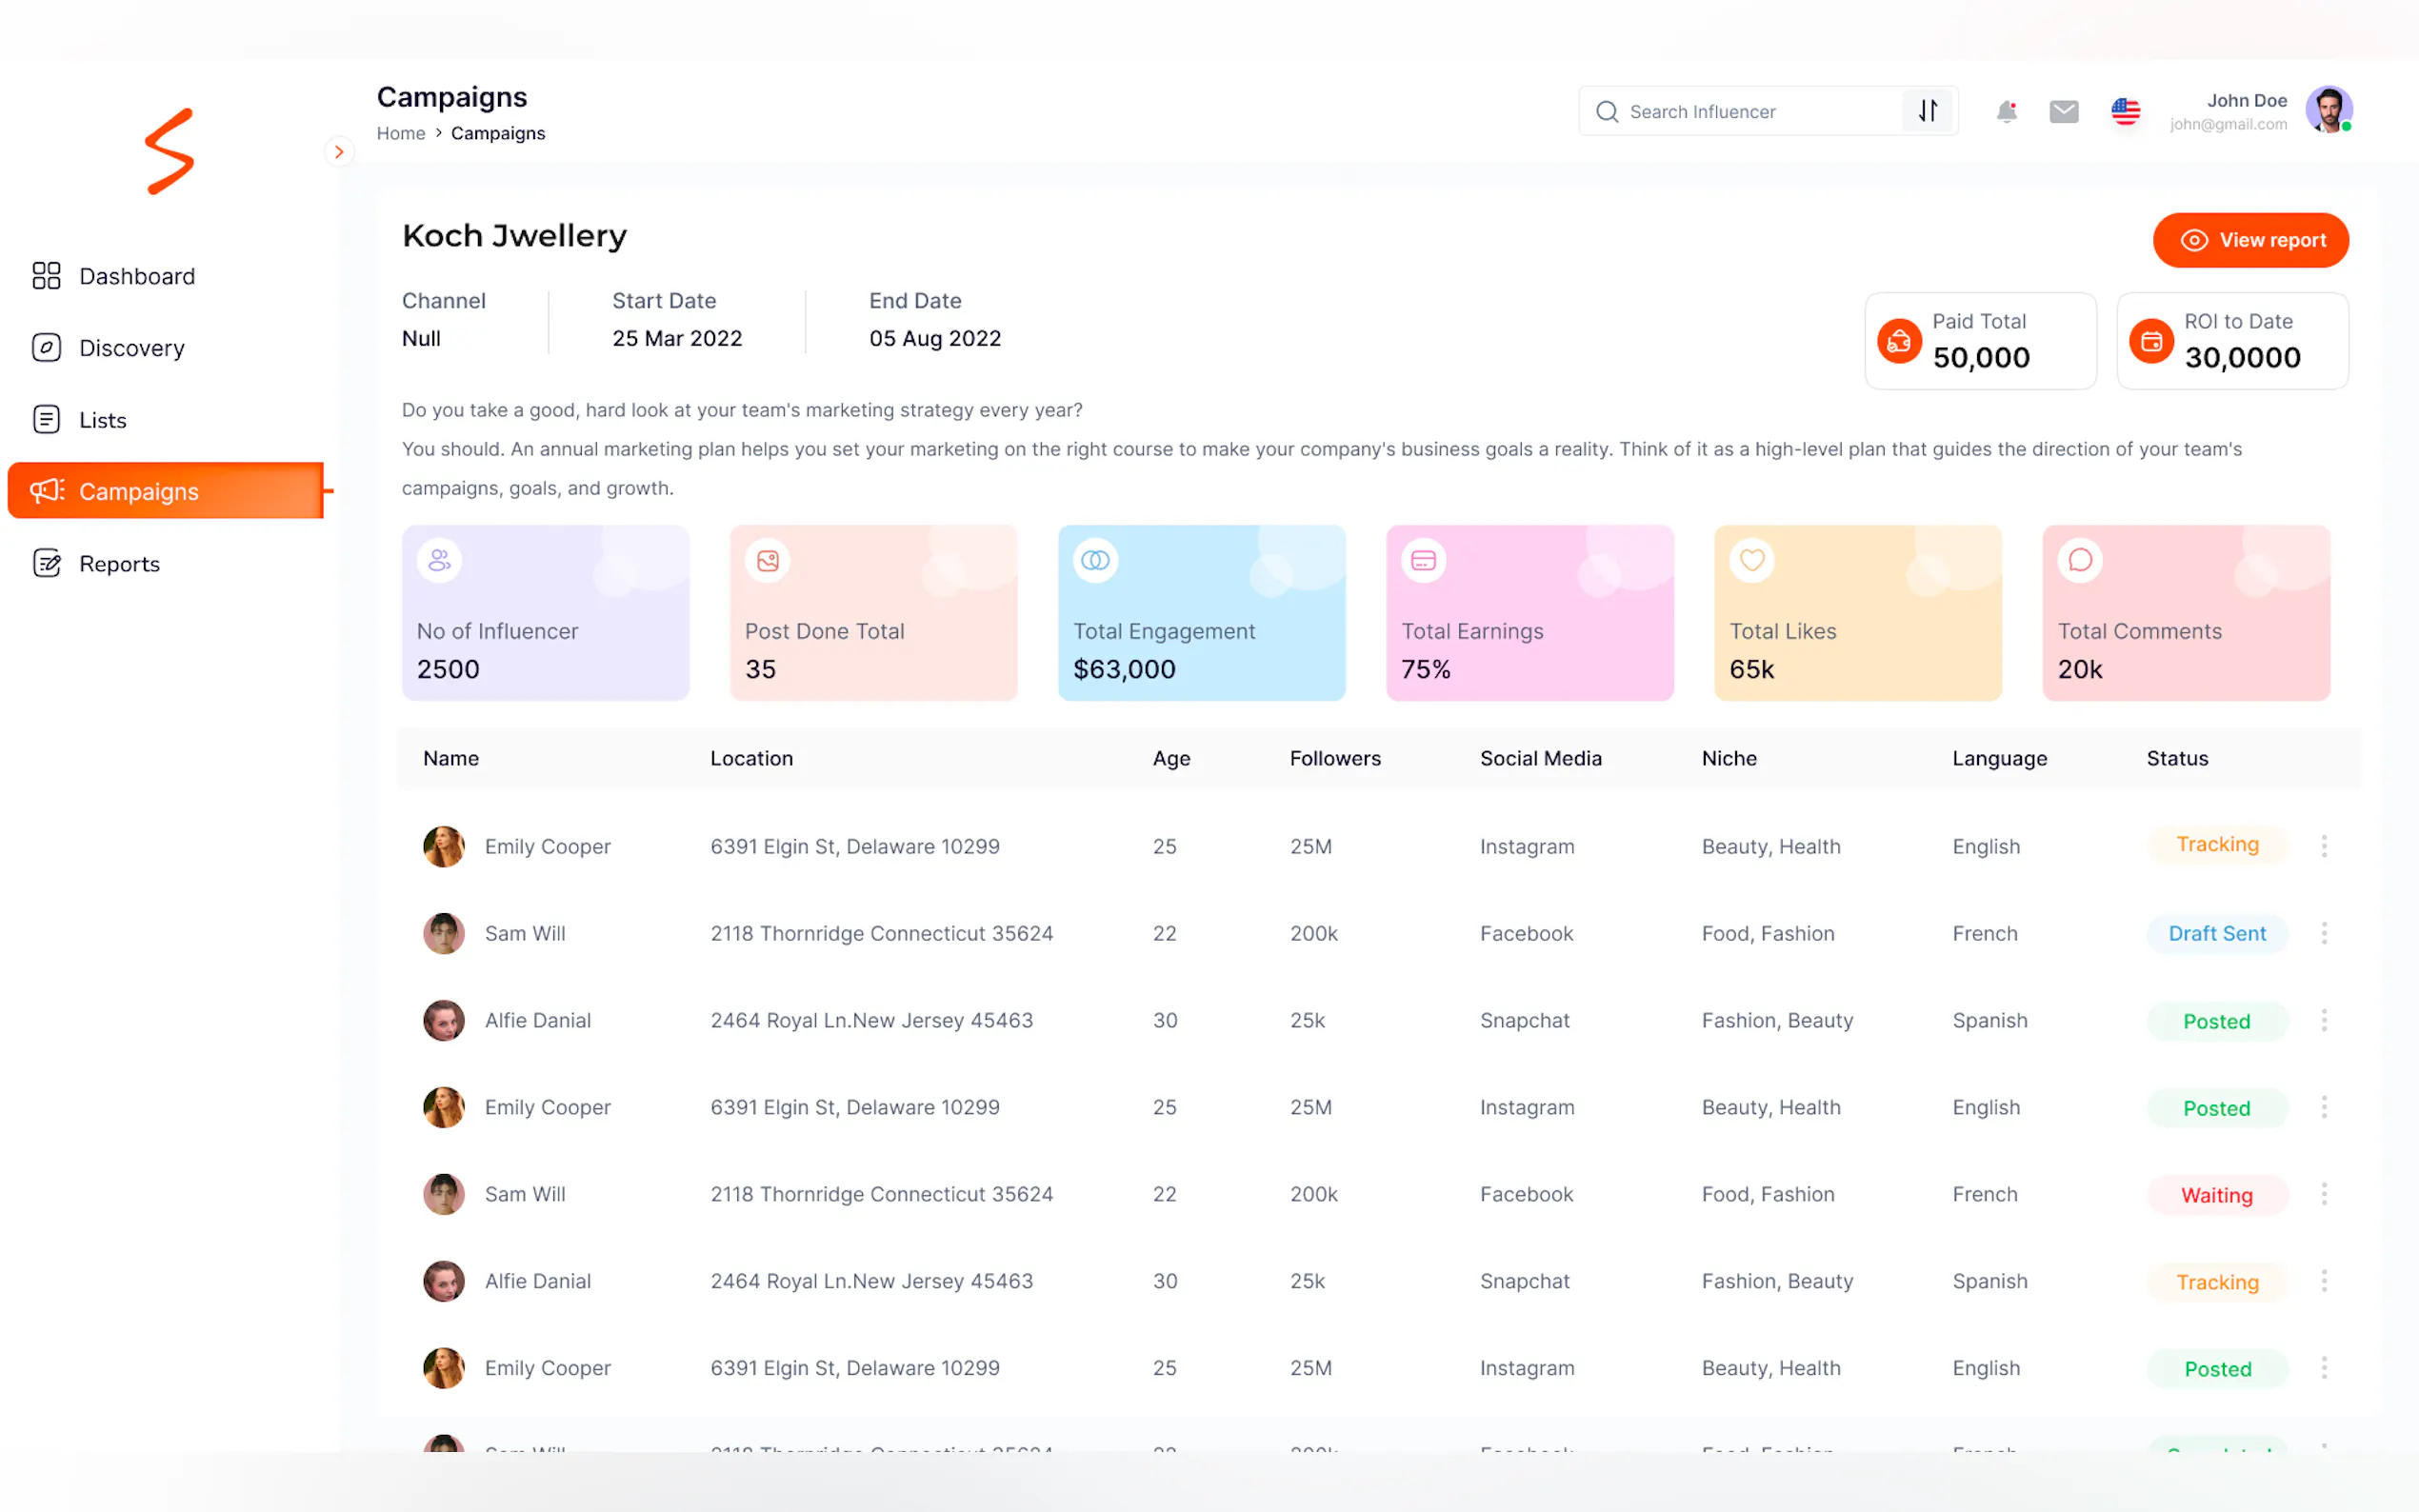This screenshot has width=2419, height=1512.
Task: Click the Total Likes heart icon
Action: 1751,560
